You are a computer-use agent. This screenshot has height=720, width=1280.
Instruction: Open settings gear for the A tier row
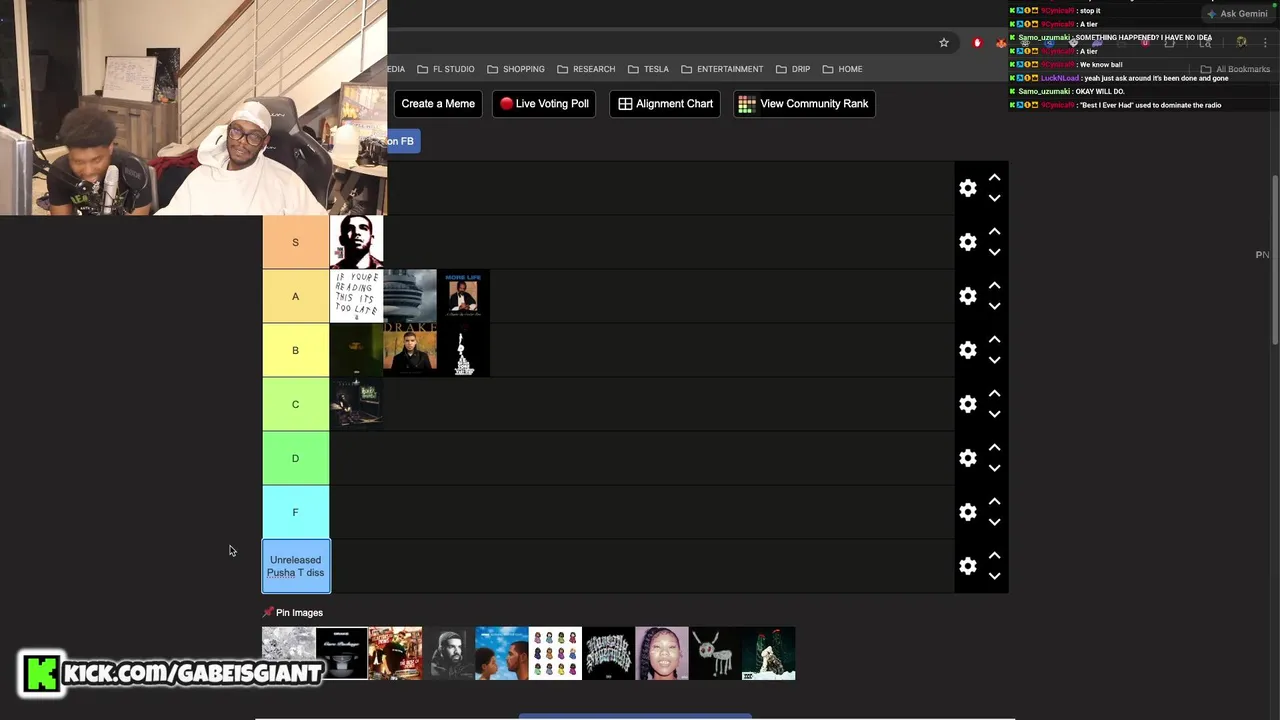(x=967, y=296)
